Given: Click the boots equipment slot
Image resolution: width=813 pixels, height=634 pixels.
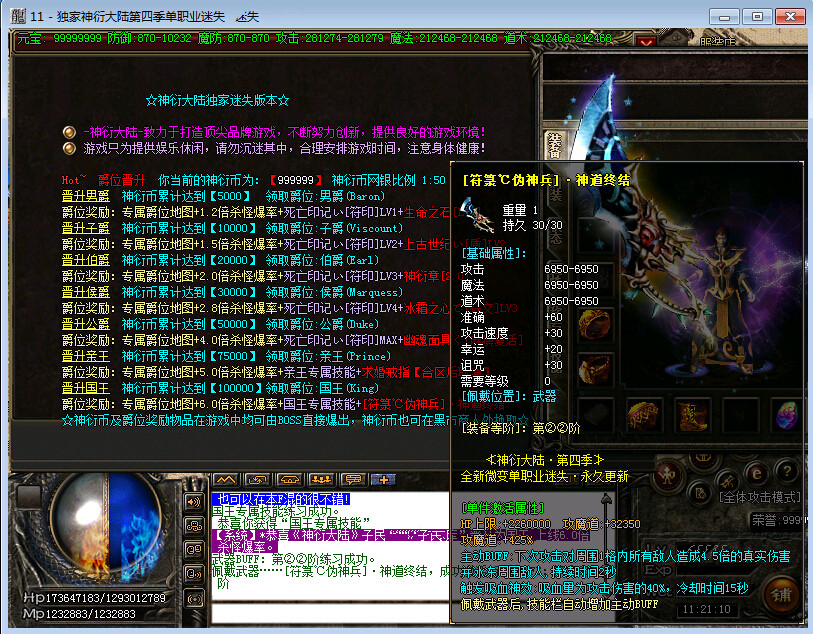Looking at the screenshot, I should [x=692, y=415].
